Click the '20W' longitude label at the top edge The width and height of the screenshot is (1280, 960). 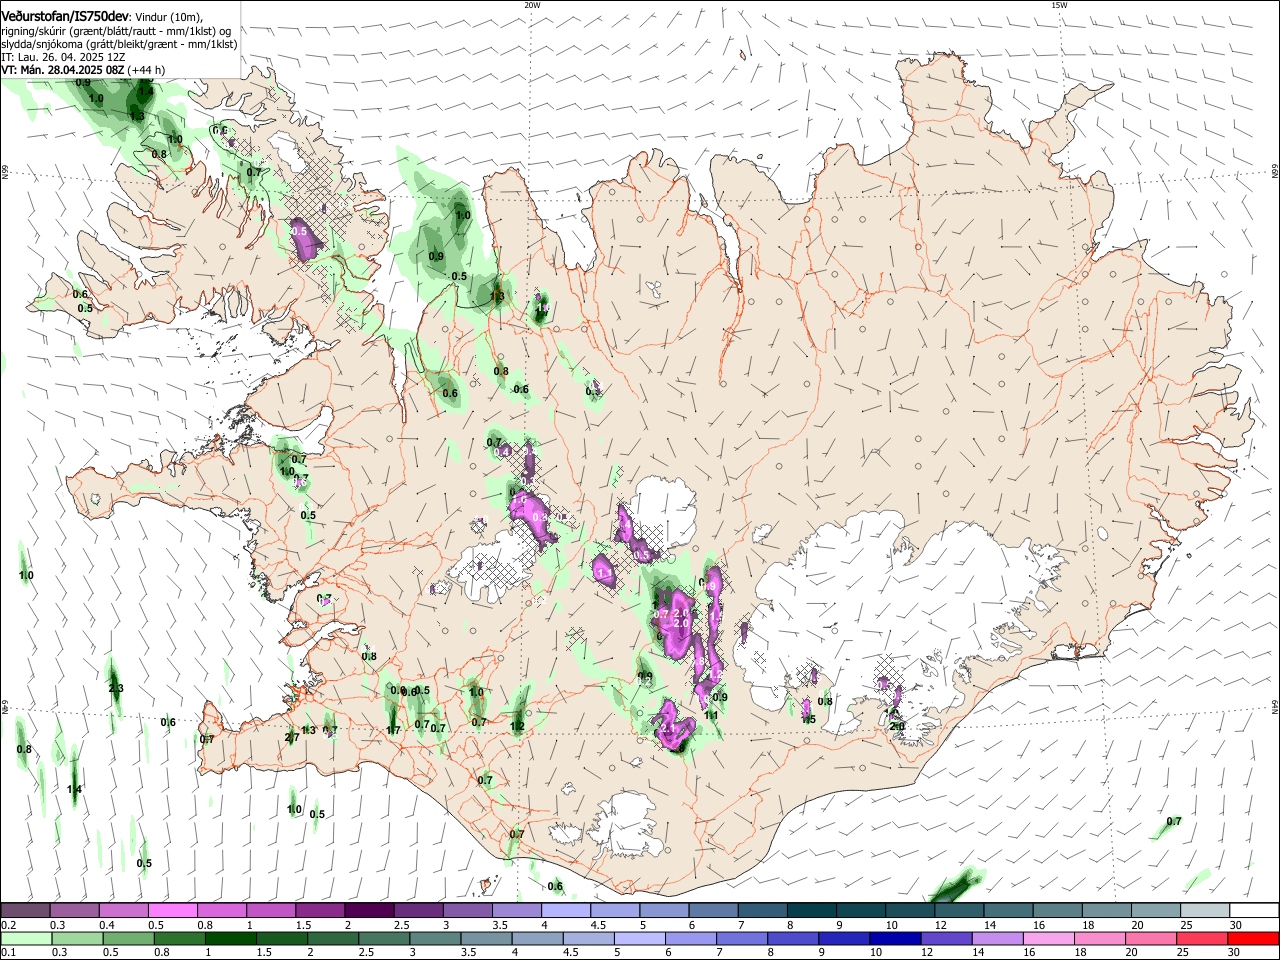tap(532, 5)
